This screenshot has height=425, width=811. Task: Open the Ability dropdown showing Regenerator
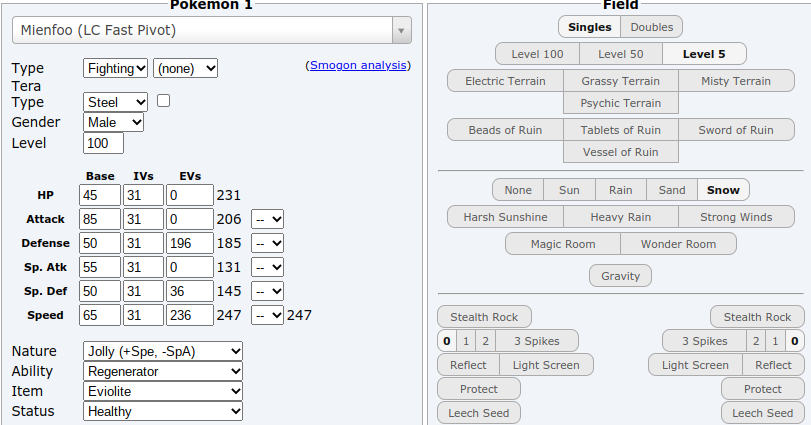[x=163, y=371]
